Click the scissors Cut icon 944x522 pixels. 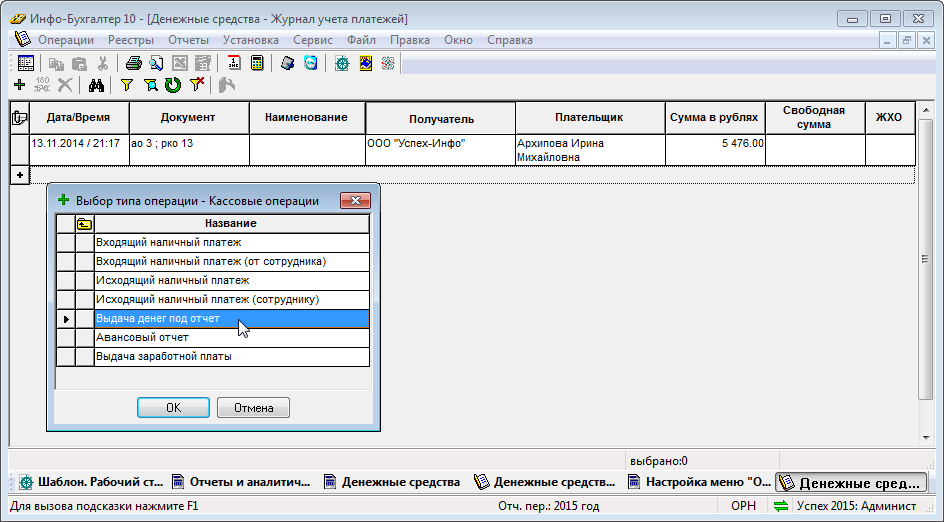pos(102,63)
